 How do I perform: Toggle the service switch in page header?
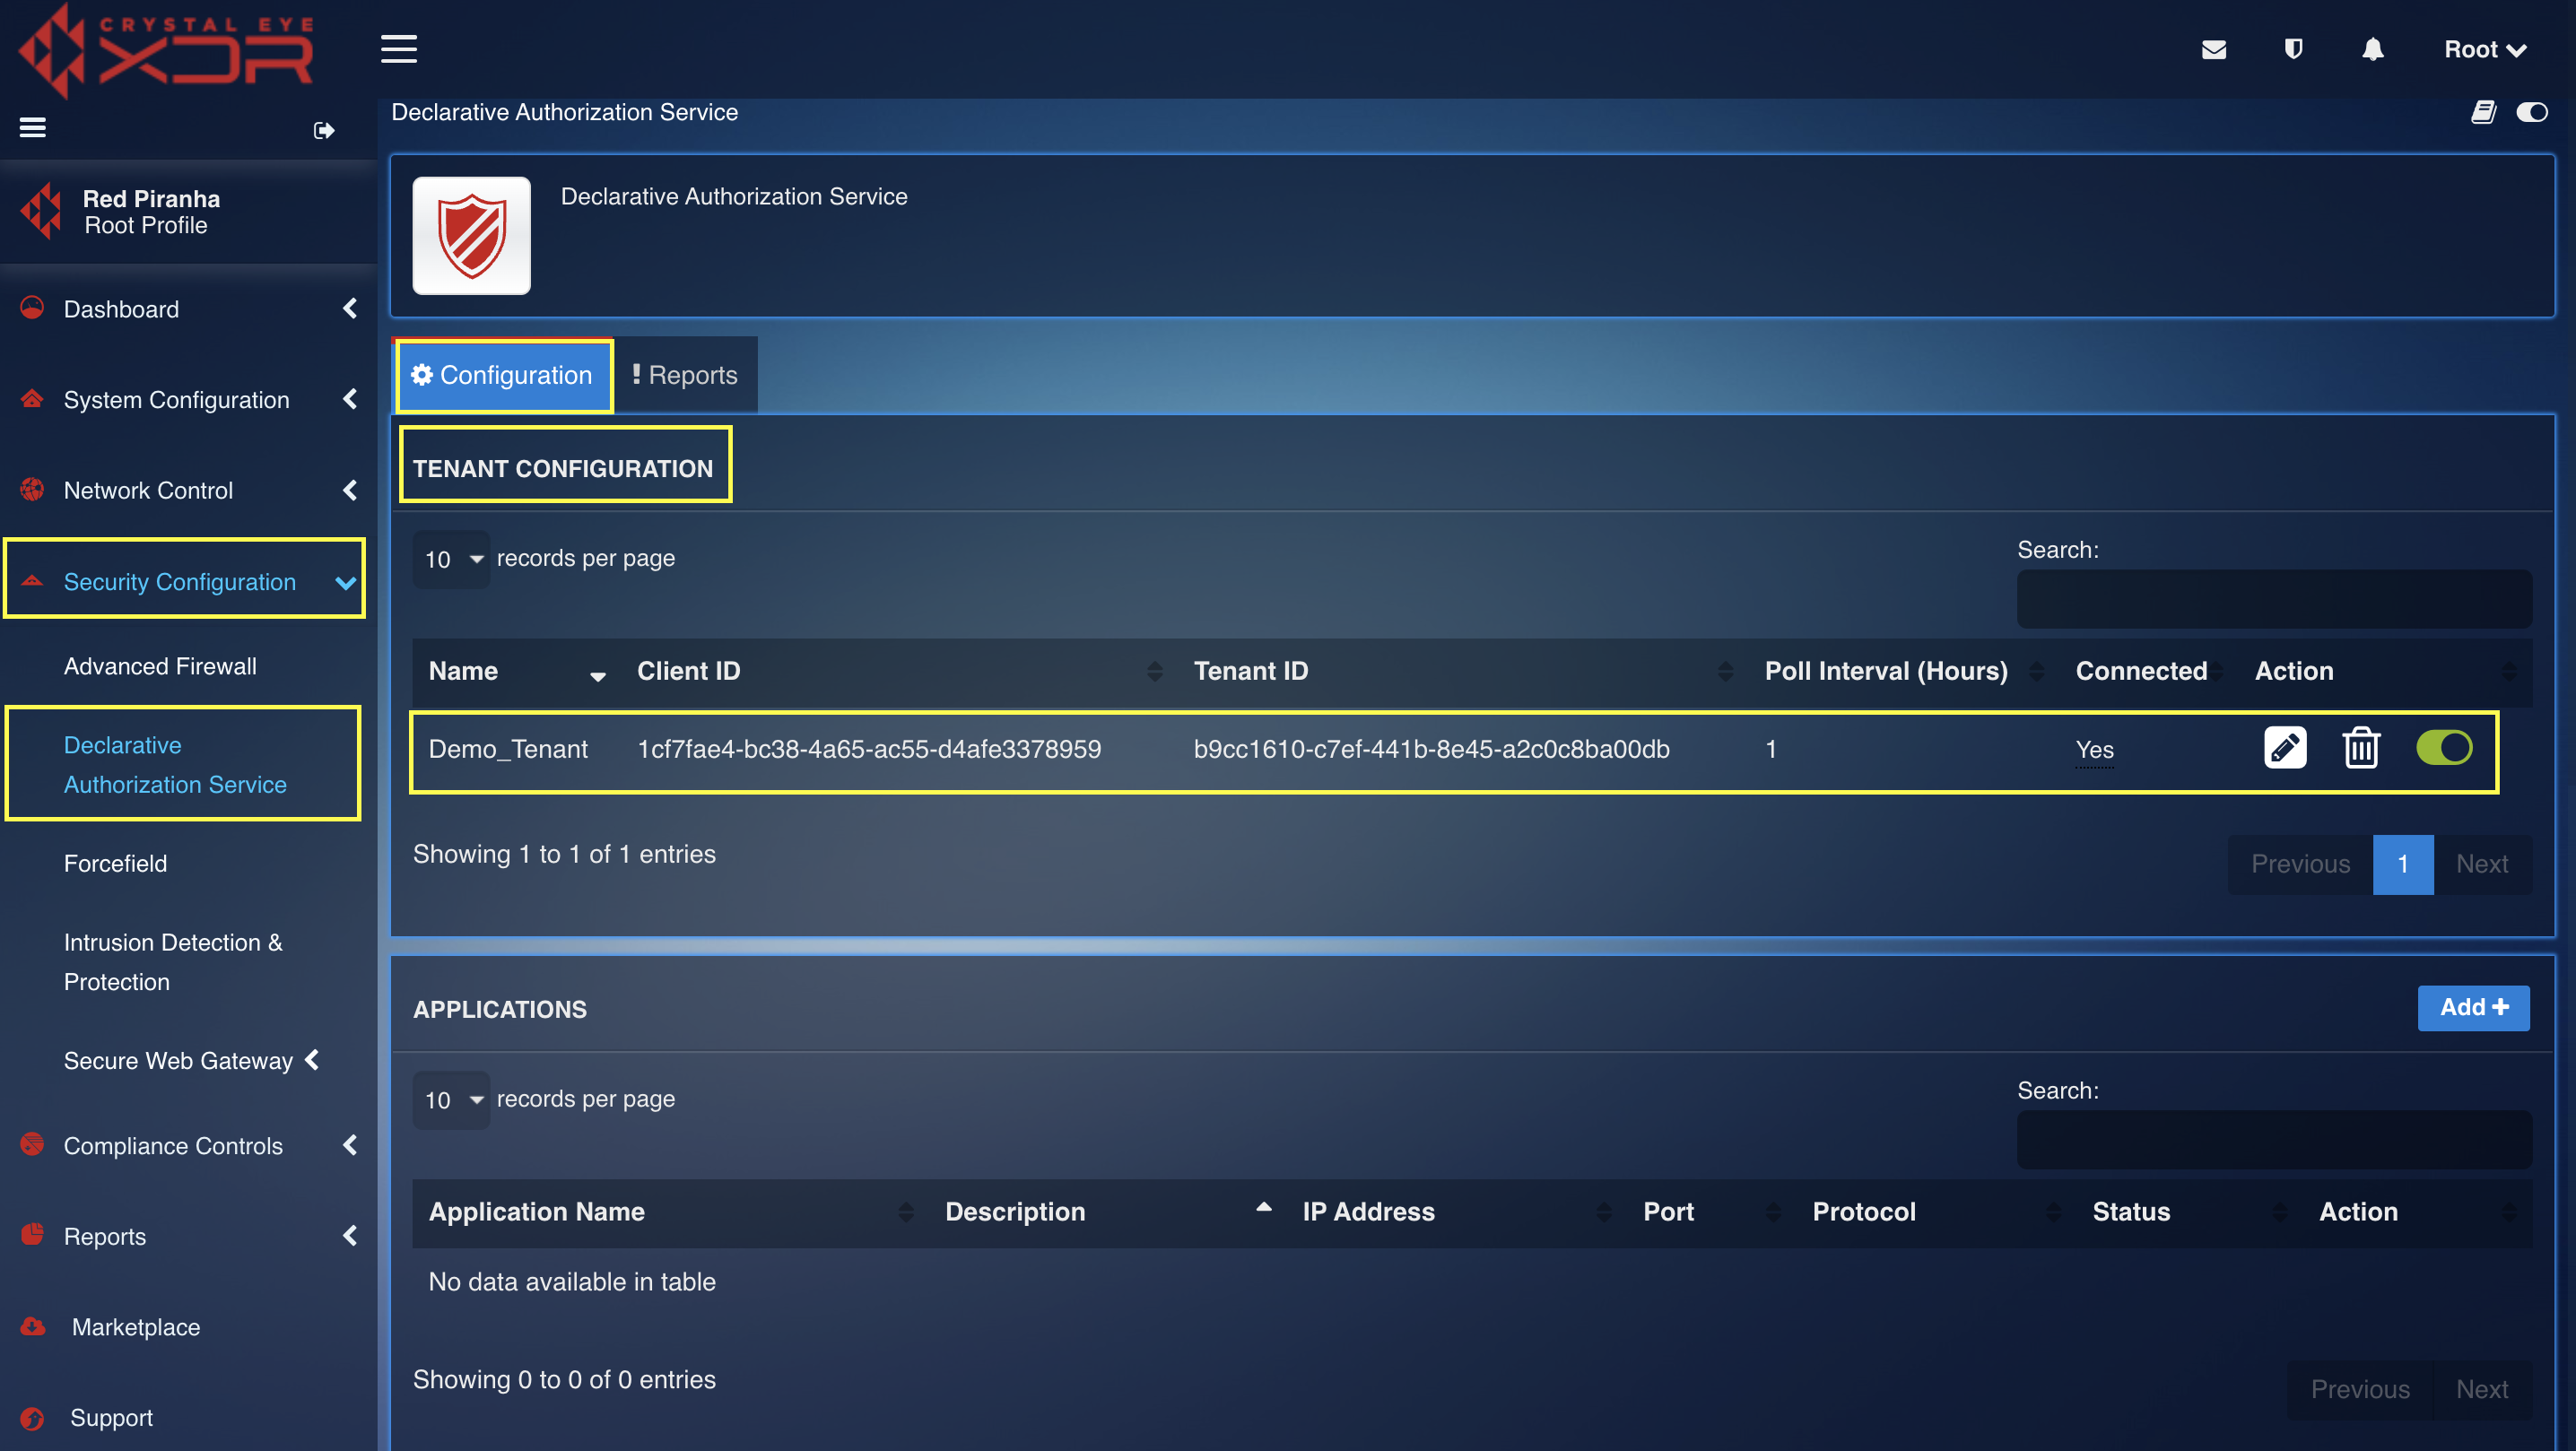click(2533, 112)
